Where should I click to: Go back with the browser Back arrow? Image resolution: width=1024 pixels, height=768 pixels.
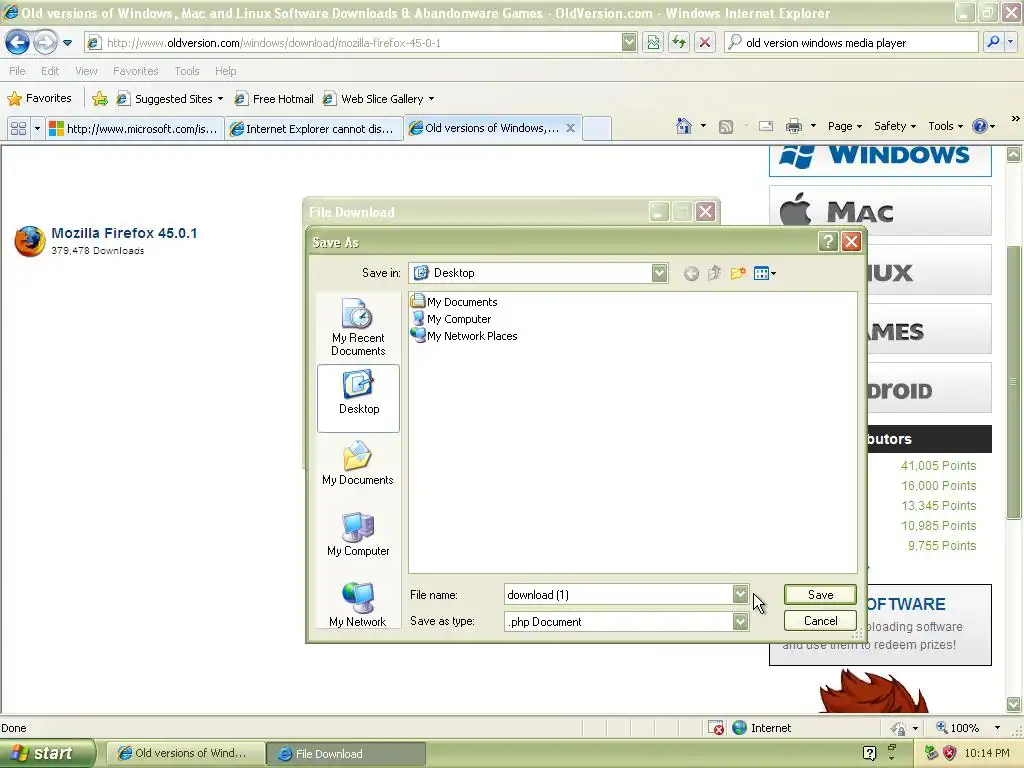(17, 43)
